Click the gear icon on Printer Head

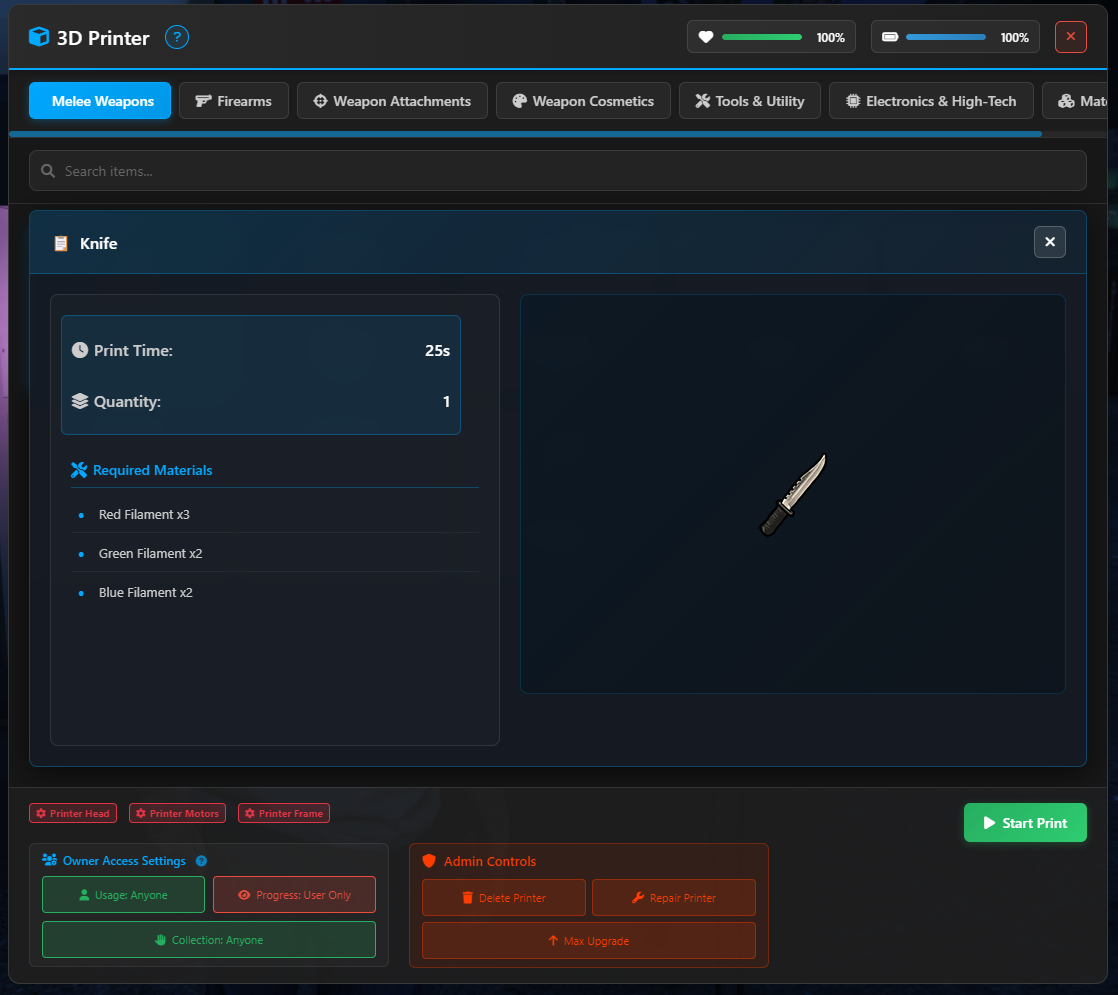click(x=41, y=813)
